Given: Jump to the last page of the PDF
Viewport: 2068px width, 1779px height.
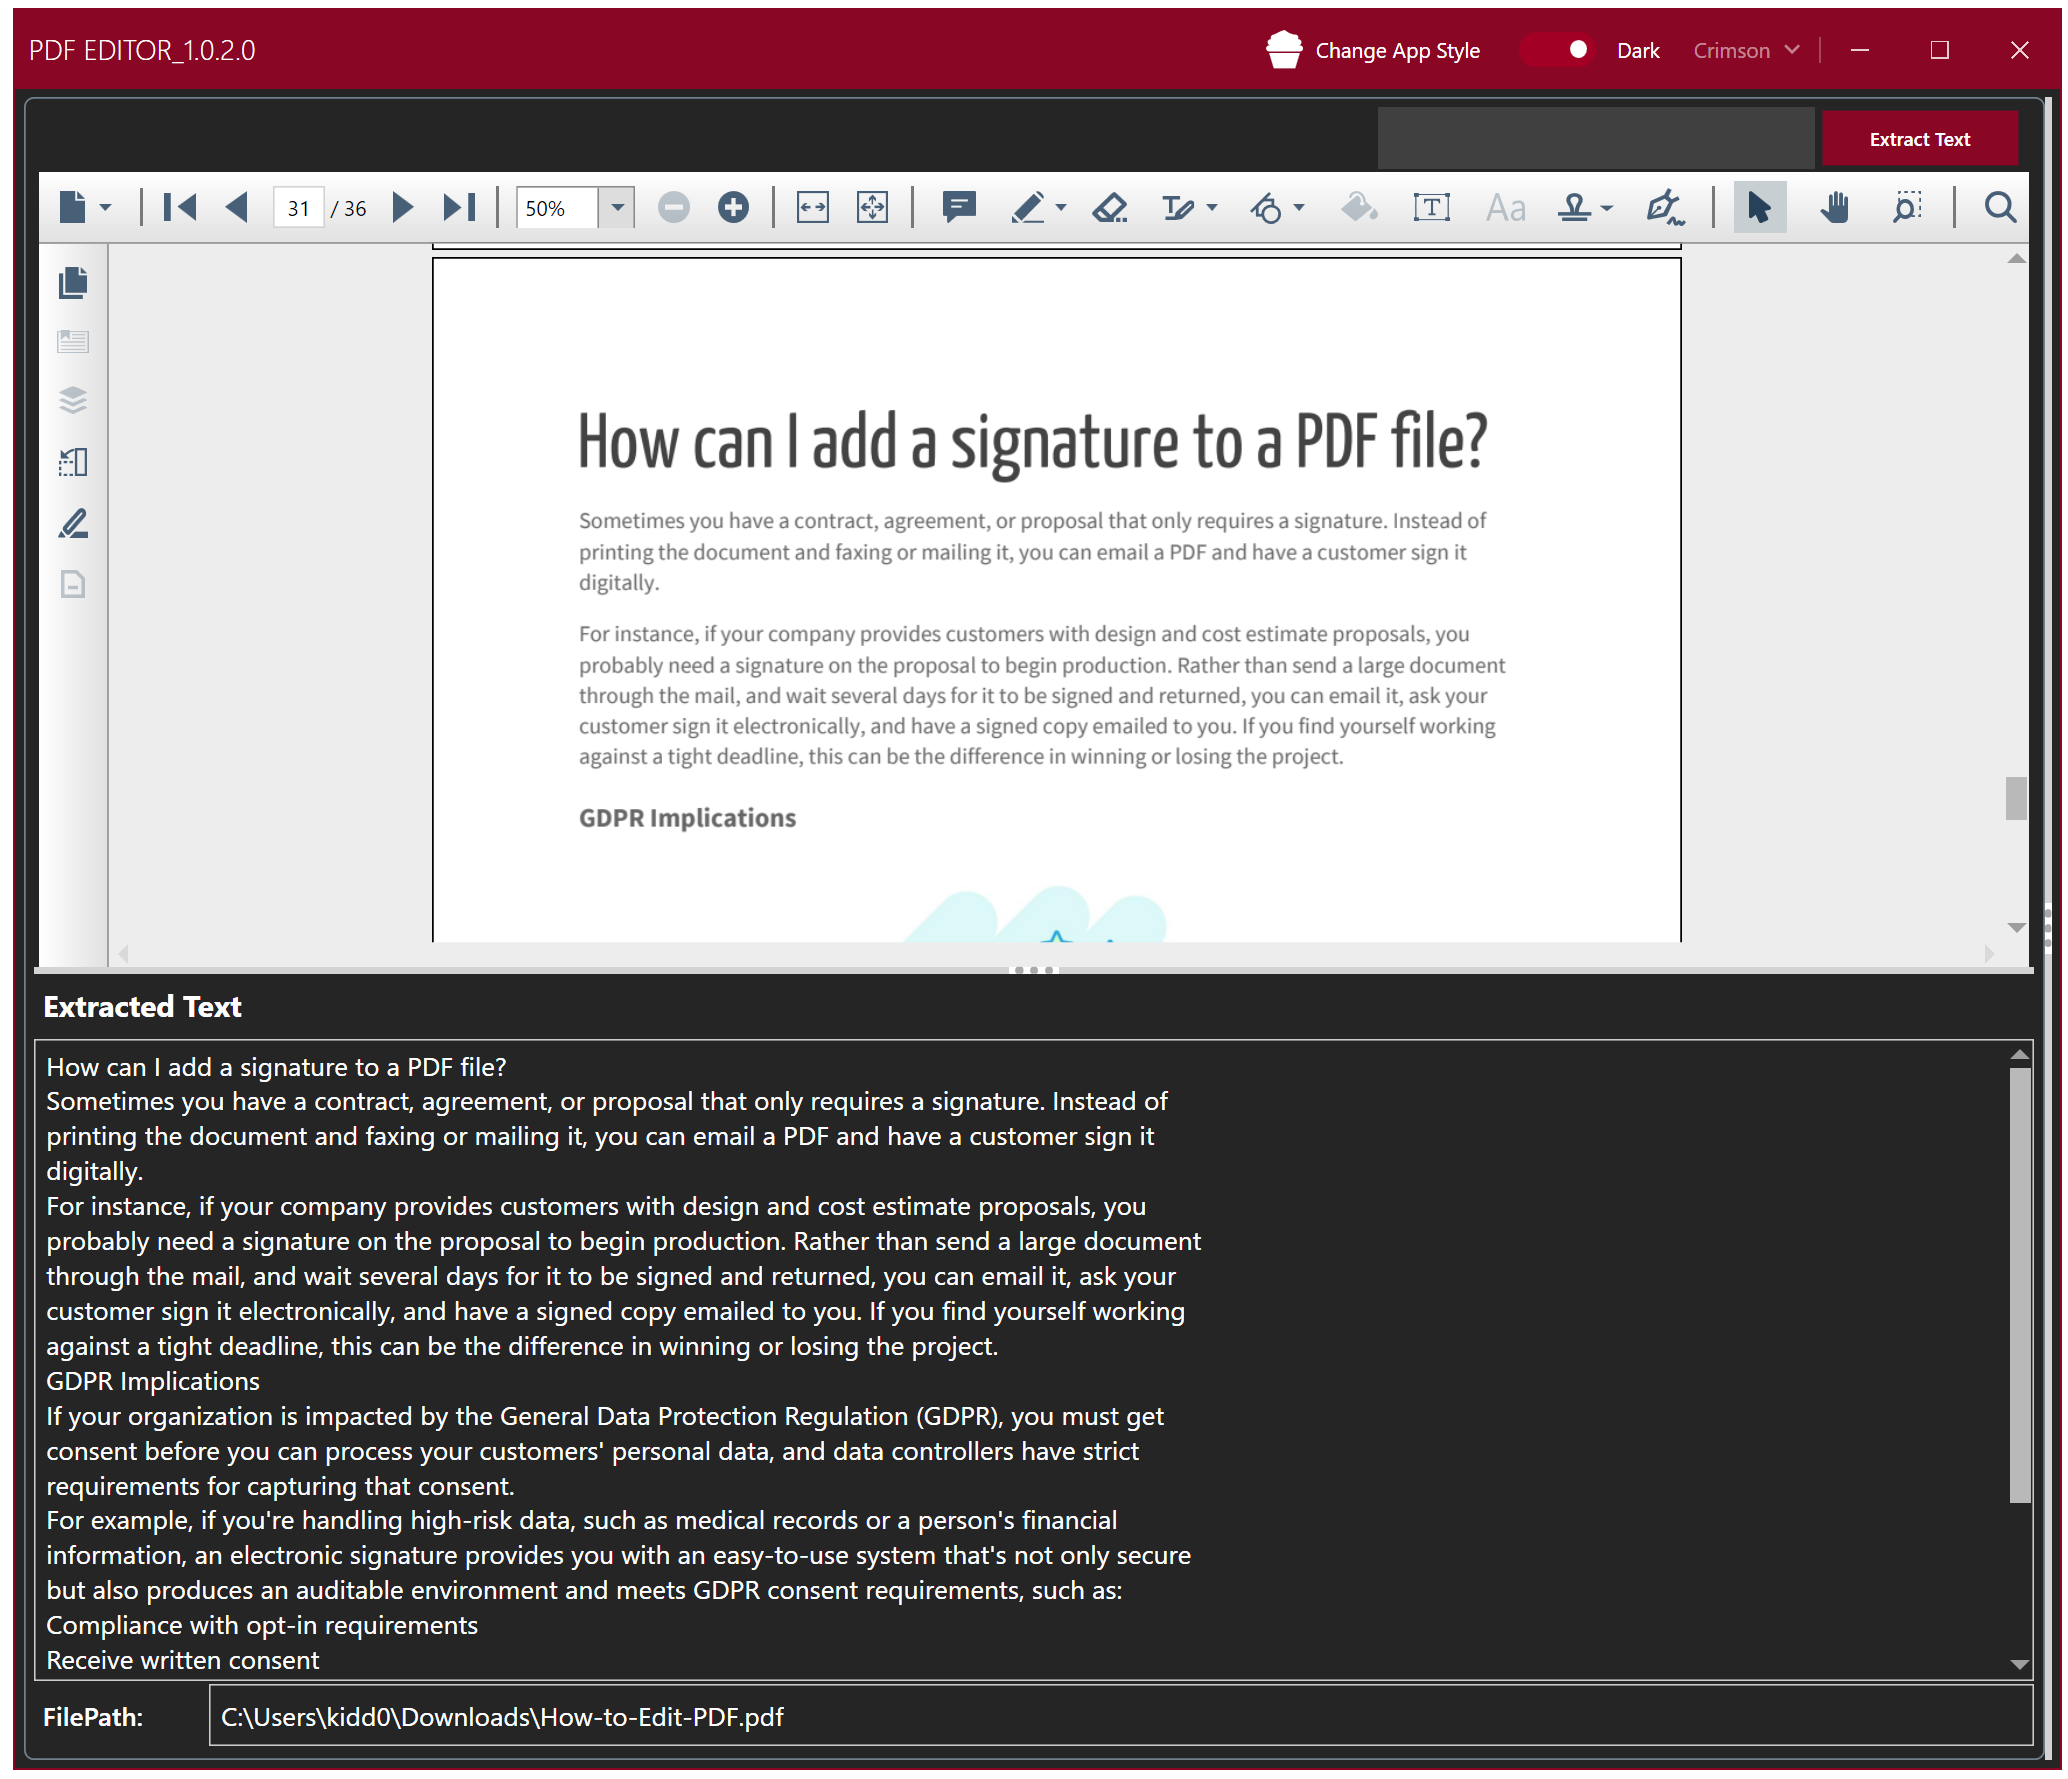Looking at the screenshot, I should point(459,207).
